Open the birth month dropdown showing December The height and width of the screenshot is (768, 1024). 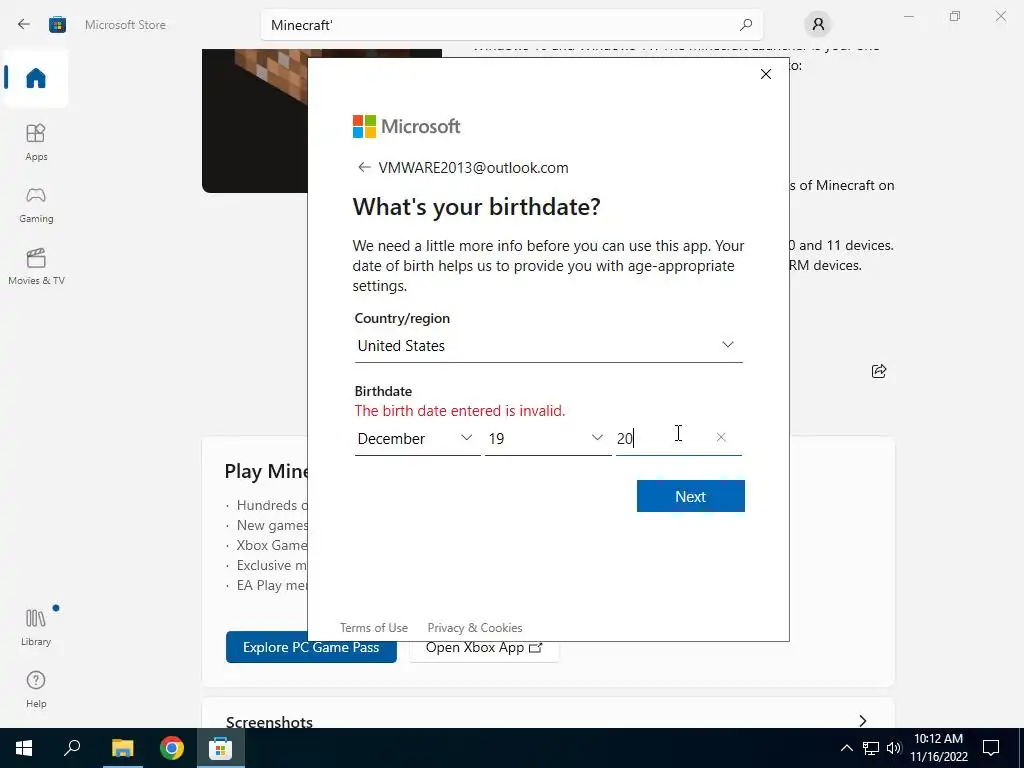pos(417,438)
